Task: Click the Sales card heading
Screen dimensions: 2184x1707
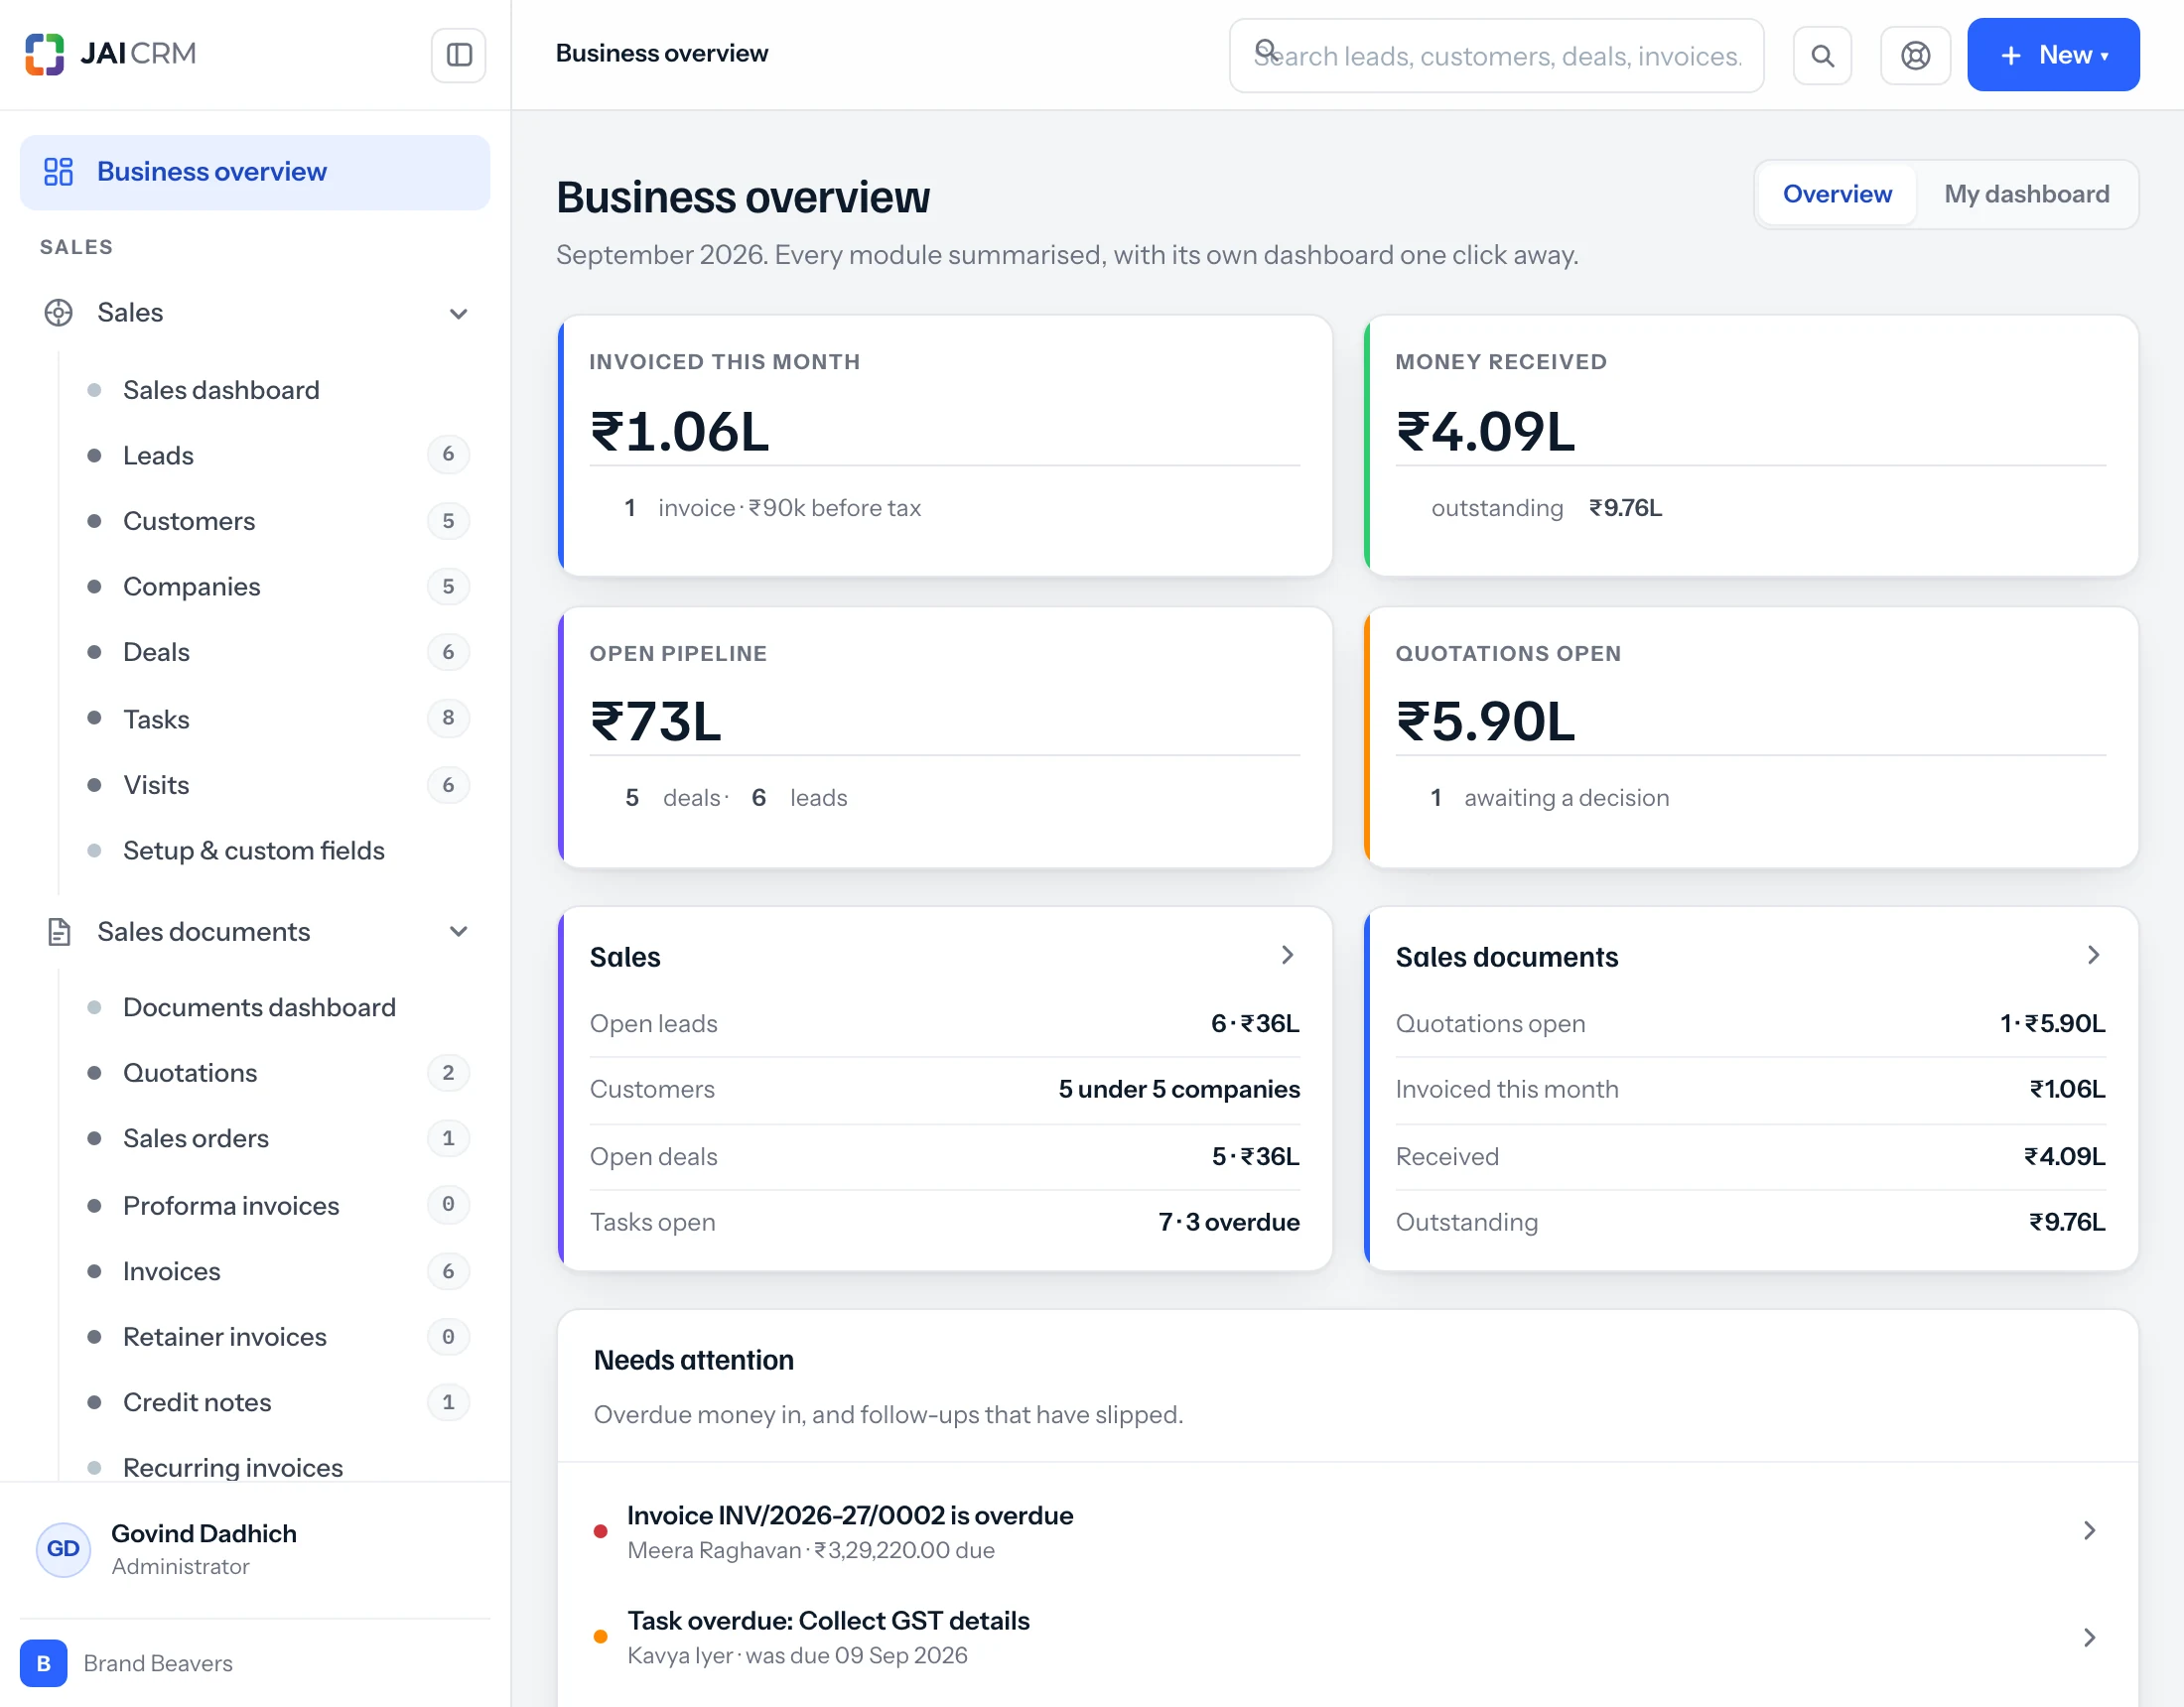Action: [625, 957]
